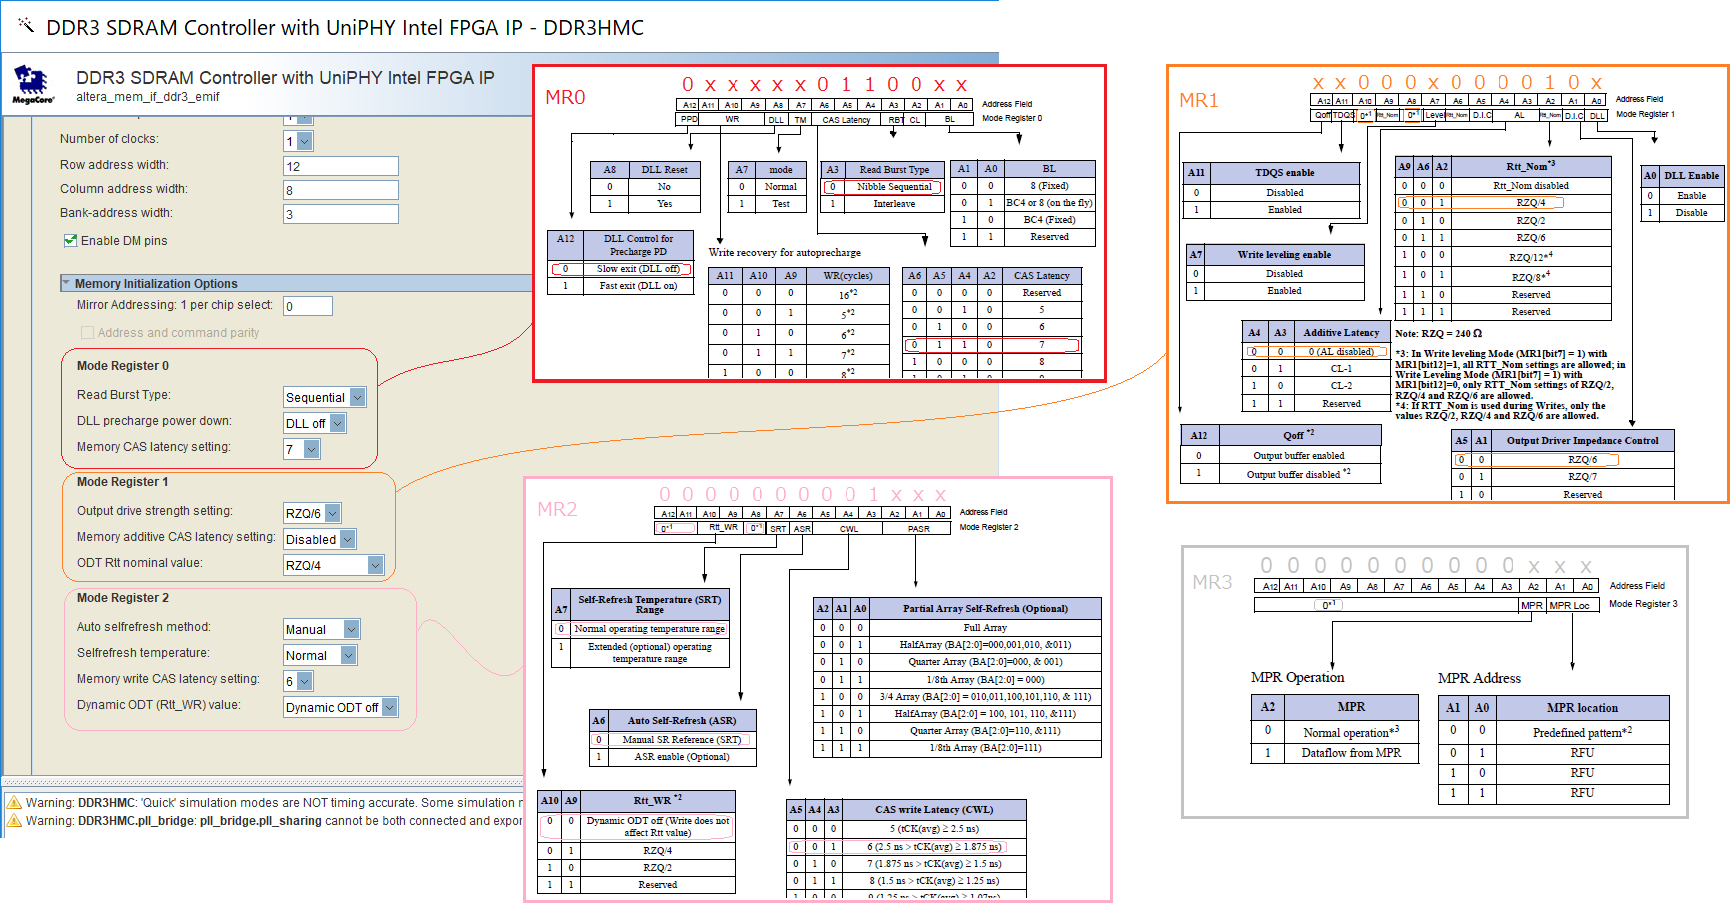The width and height of the screenshot is (1735, 913).
Task: Collapse the Memory Initialization Options section
Action: (x=66, y=284)
